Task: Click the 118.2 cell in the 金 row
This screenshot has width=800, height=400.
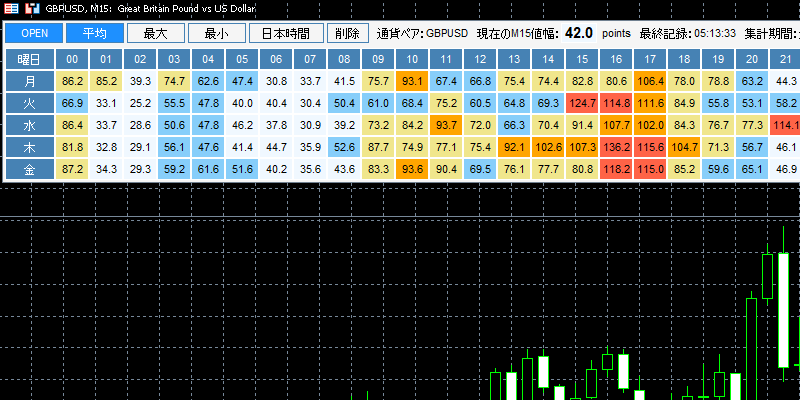Action: pyautogui.click(x=616, y=169)
